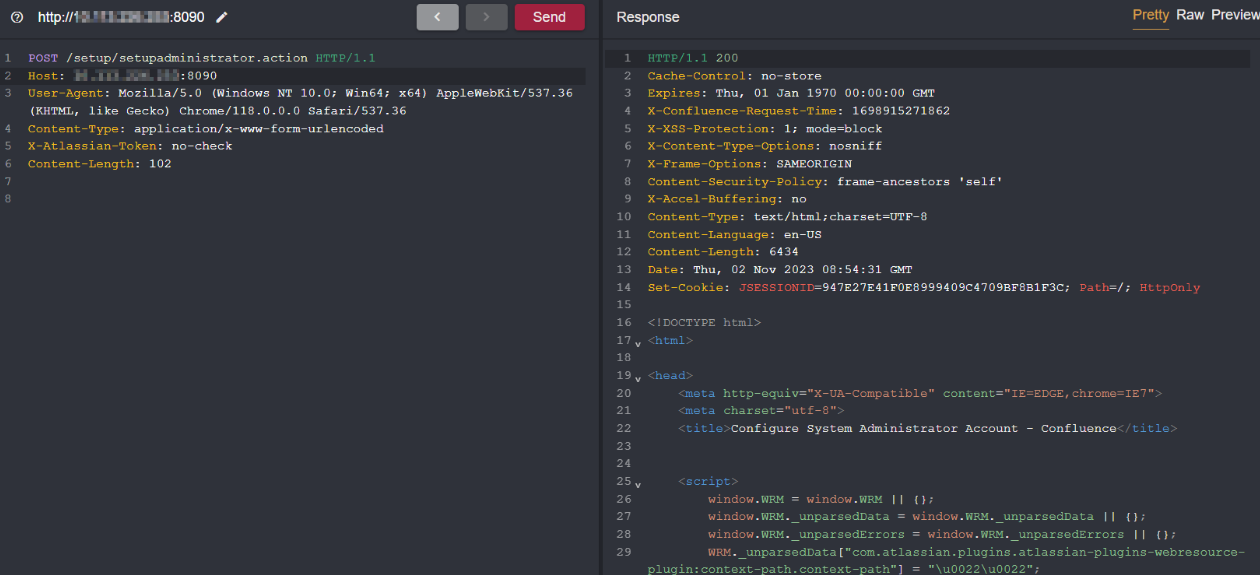Click the Set-Cookie JSESSIONID response line
The height and width of the screenshot is (575, 1260).
923,287
